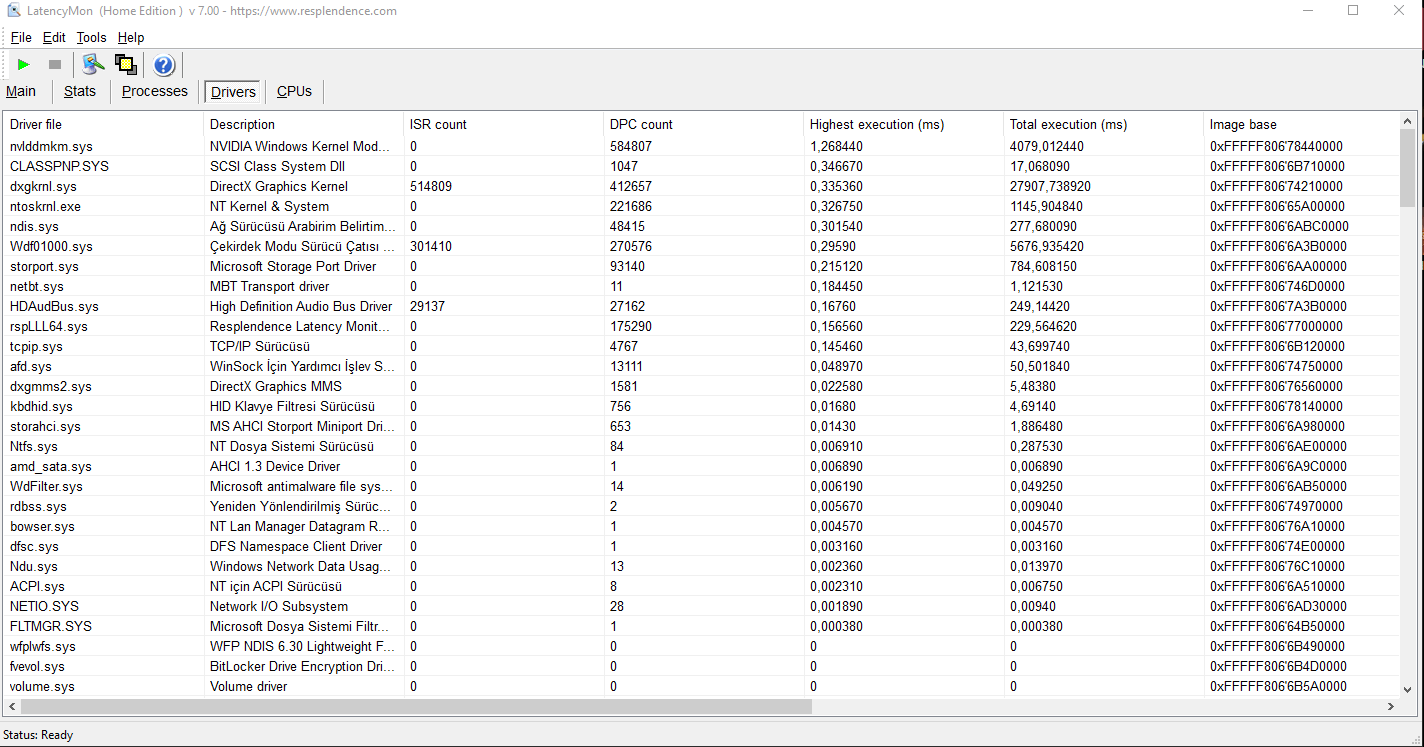
Task: Open the File menu
Action: click(21, 37)
